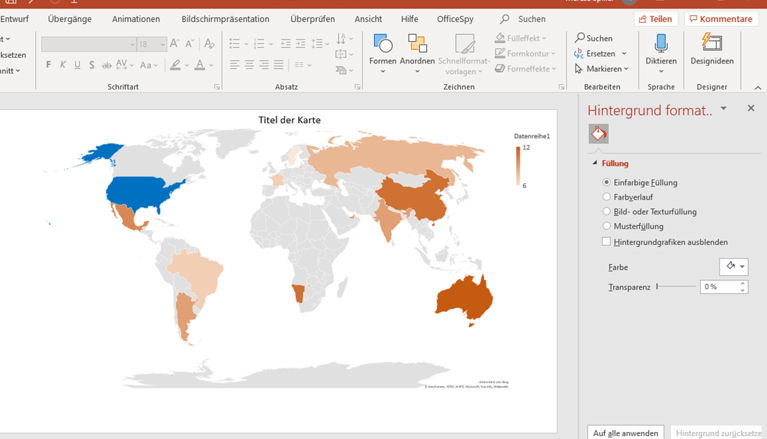This screenshot has height=439, width=767.
Task: Click the numbered list icon
Action: [259, 44]
